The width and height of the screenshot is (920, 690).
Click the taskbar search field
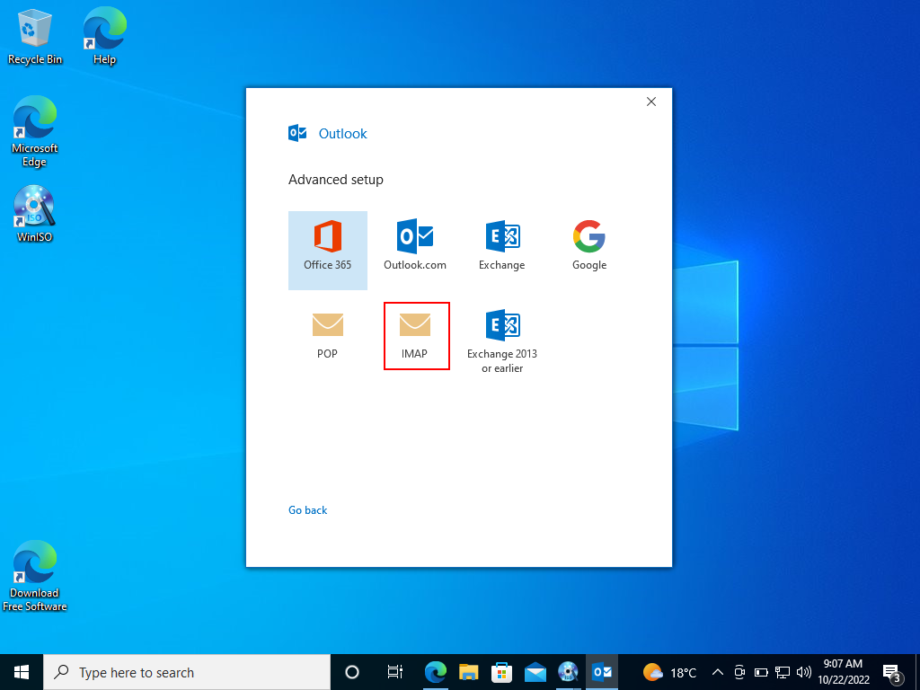click(185, 672)
